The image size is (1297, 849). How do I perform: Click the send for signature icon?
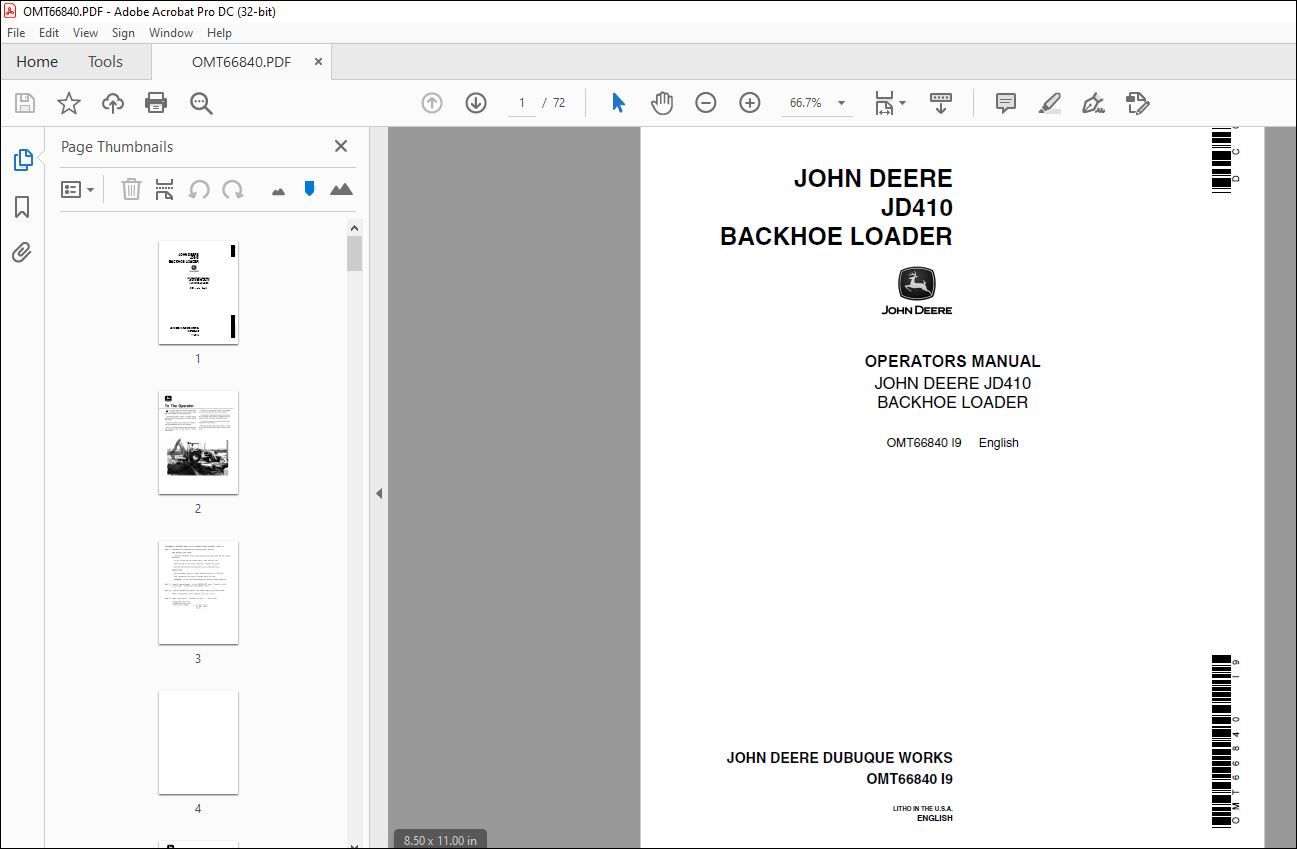click(x=1137, y=103)
